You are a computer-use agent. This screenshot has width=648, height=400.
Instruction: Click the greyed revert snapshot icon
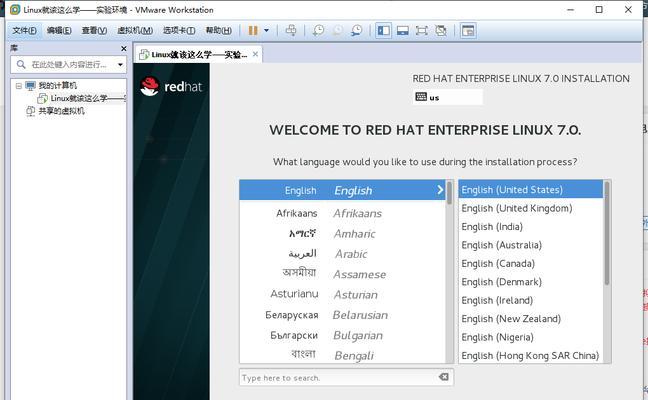[x=338, y=31]
